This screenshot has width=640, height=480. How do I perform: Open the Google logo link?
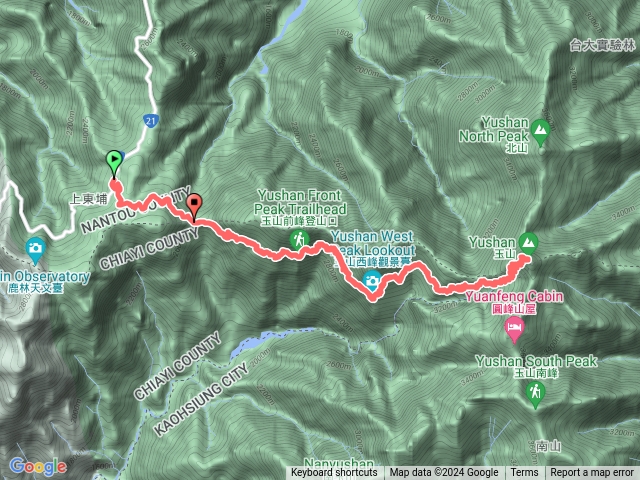[x=38, y=467]
